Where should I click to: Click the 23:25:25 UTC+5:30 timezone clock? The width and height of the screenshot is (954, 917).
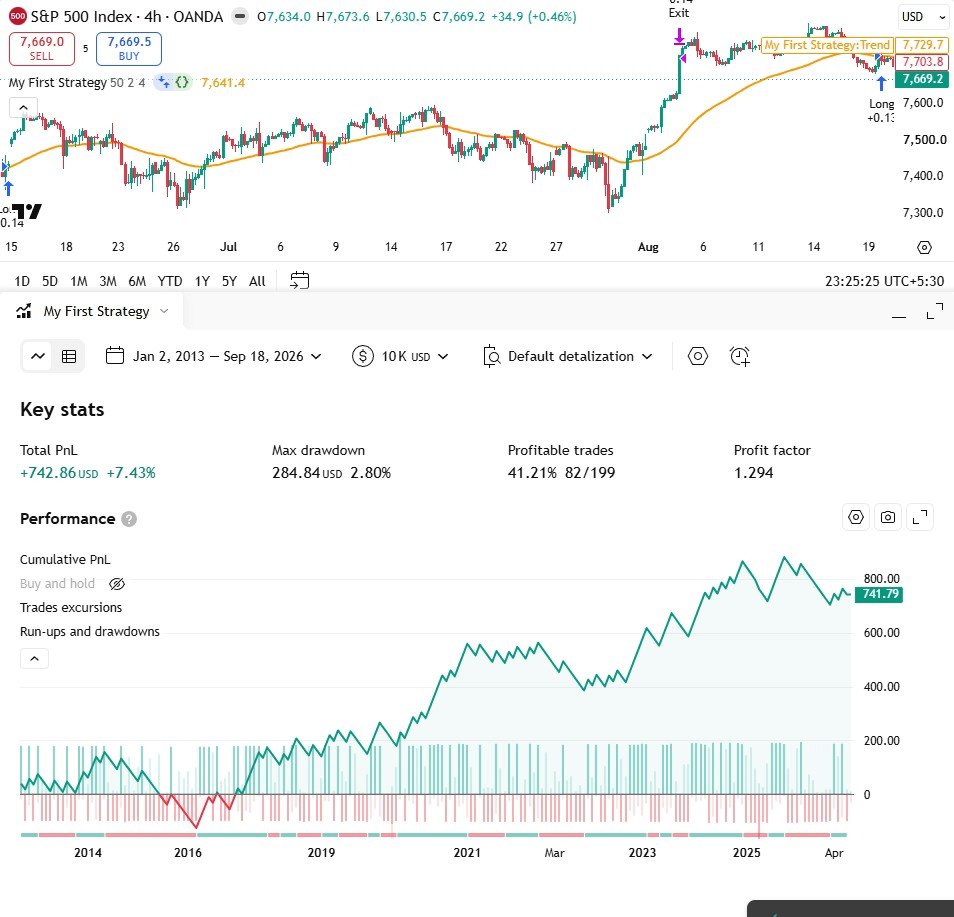[x=884, y=281]
